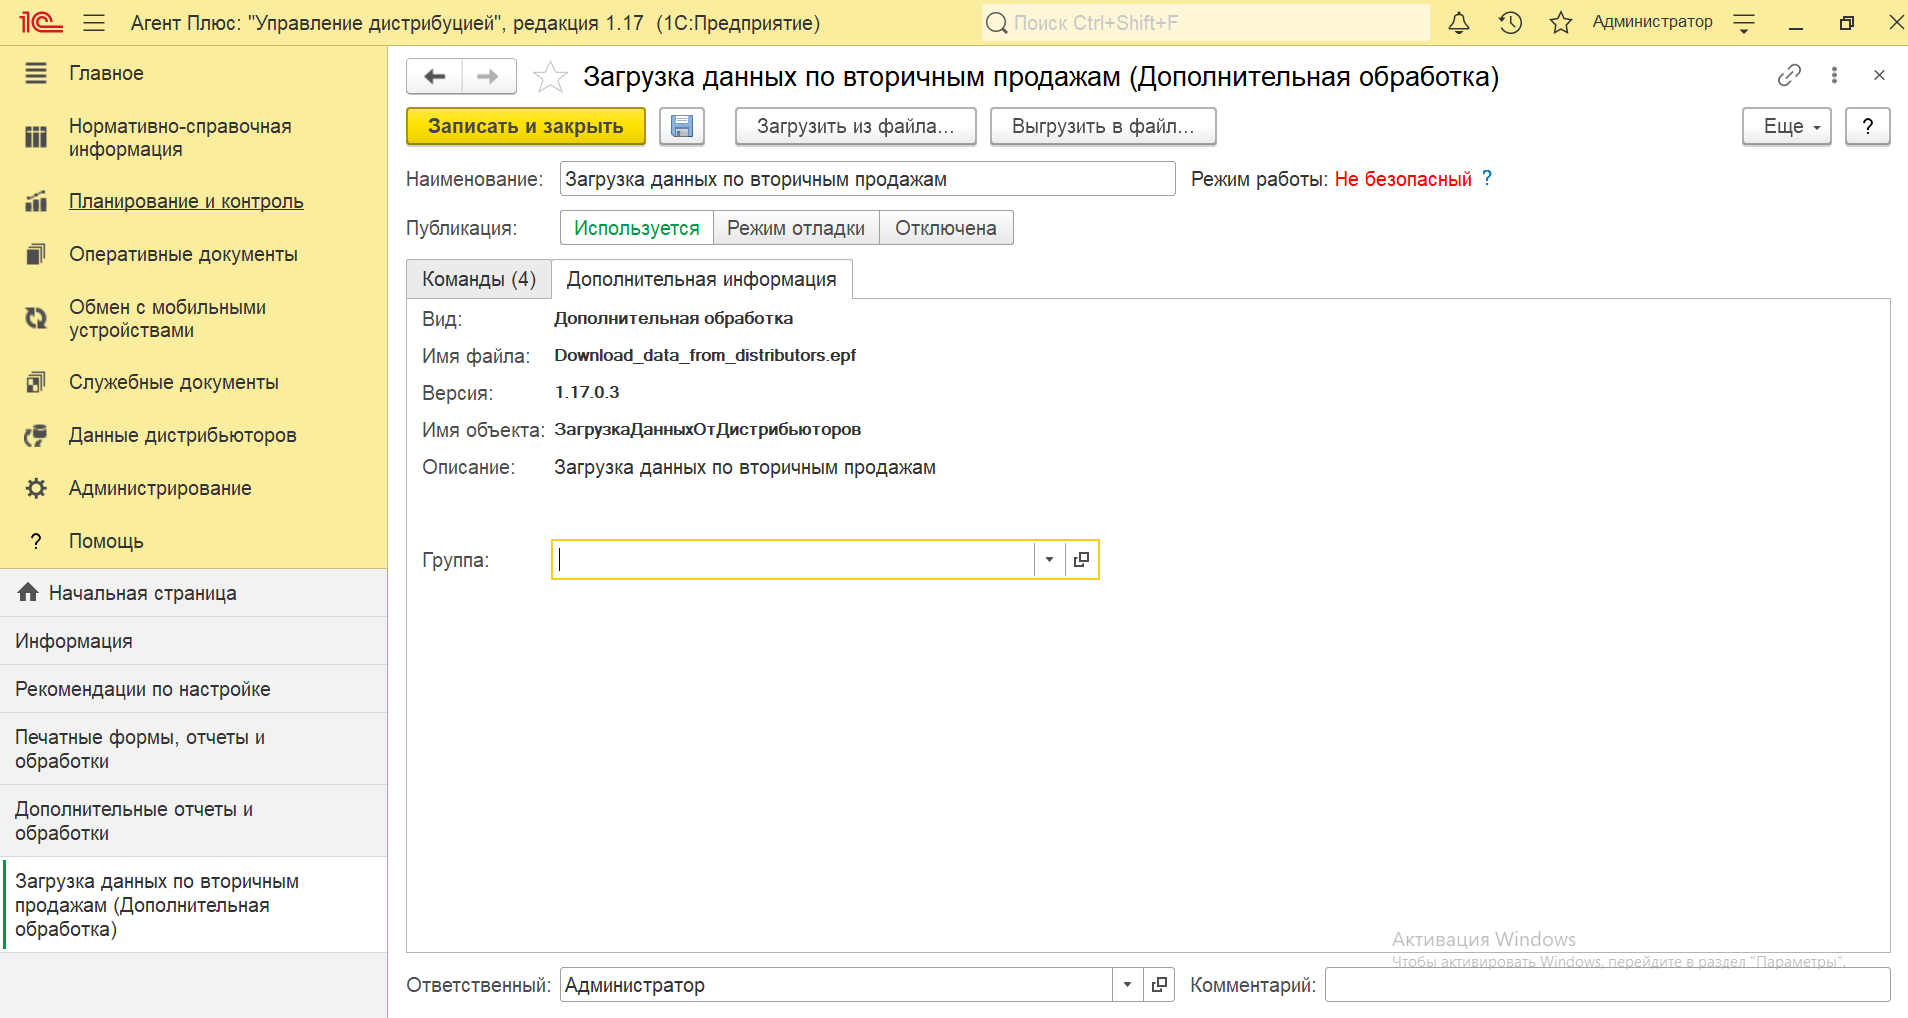Click Выгрузить в файл... button
Viewport: 1908px width, 1018px height.
(x=1103, y=126)
